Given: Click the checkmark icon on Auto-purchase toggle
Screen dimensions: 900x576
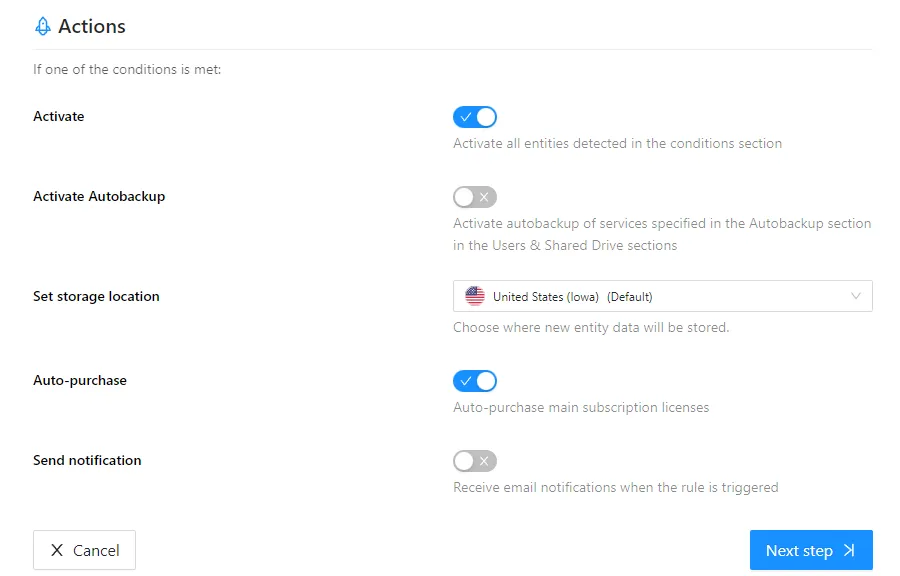Looking at the screenshot, I should click(x=468, y=380).
